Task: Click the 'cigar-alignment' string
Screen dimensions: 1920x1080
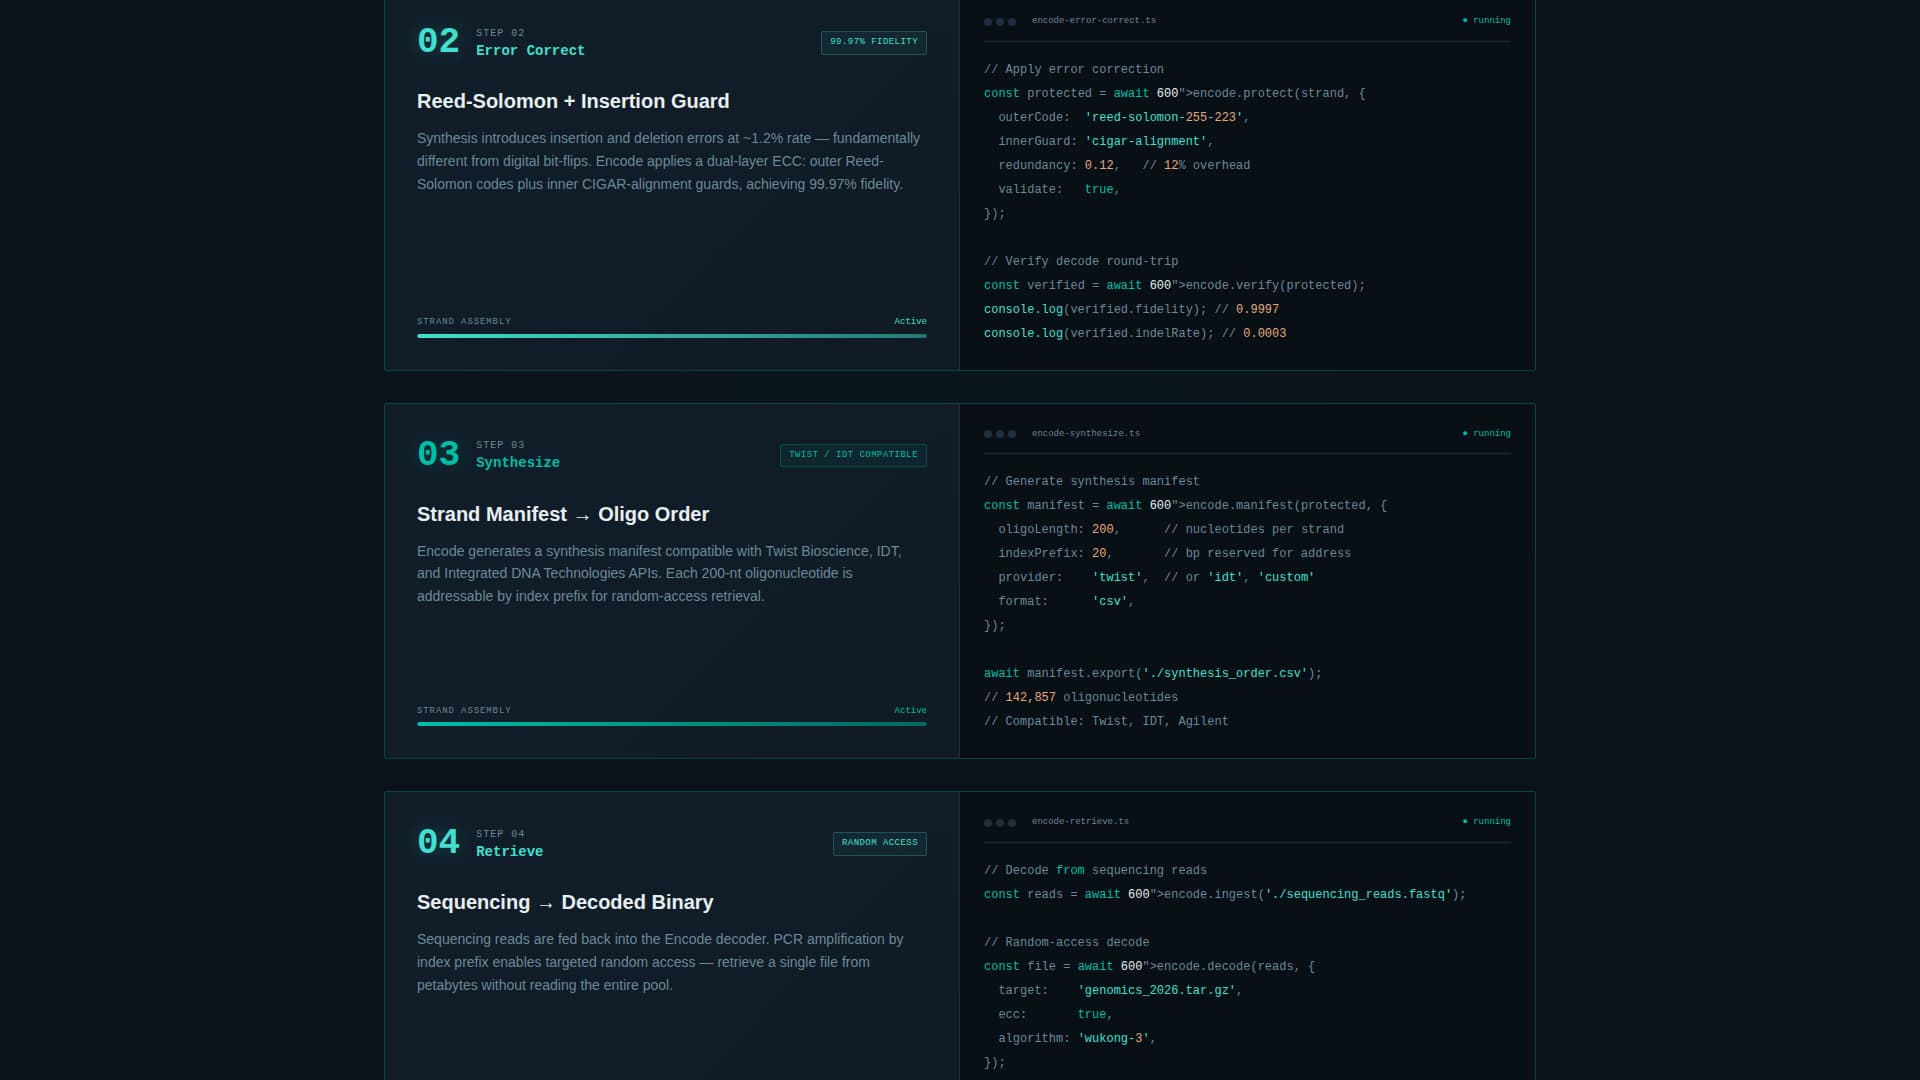Action: [x=1146, y=141]
